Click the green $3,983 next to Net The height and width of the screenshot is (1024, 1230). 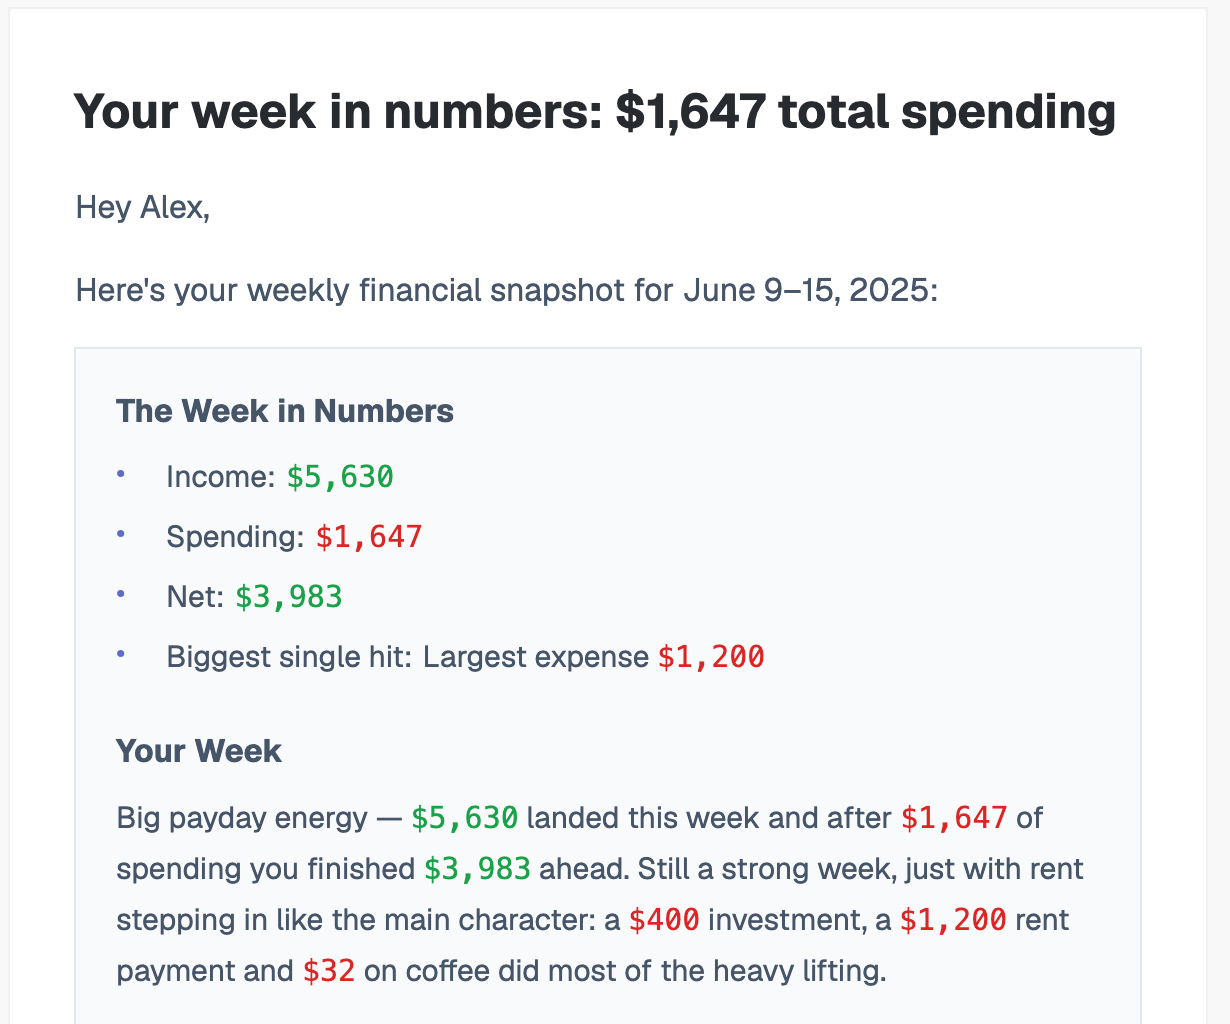point(289,597)
